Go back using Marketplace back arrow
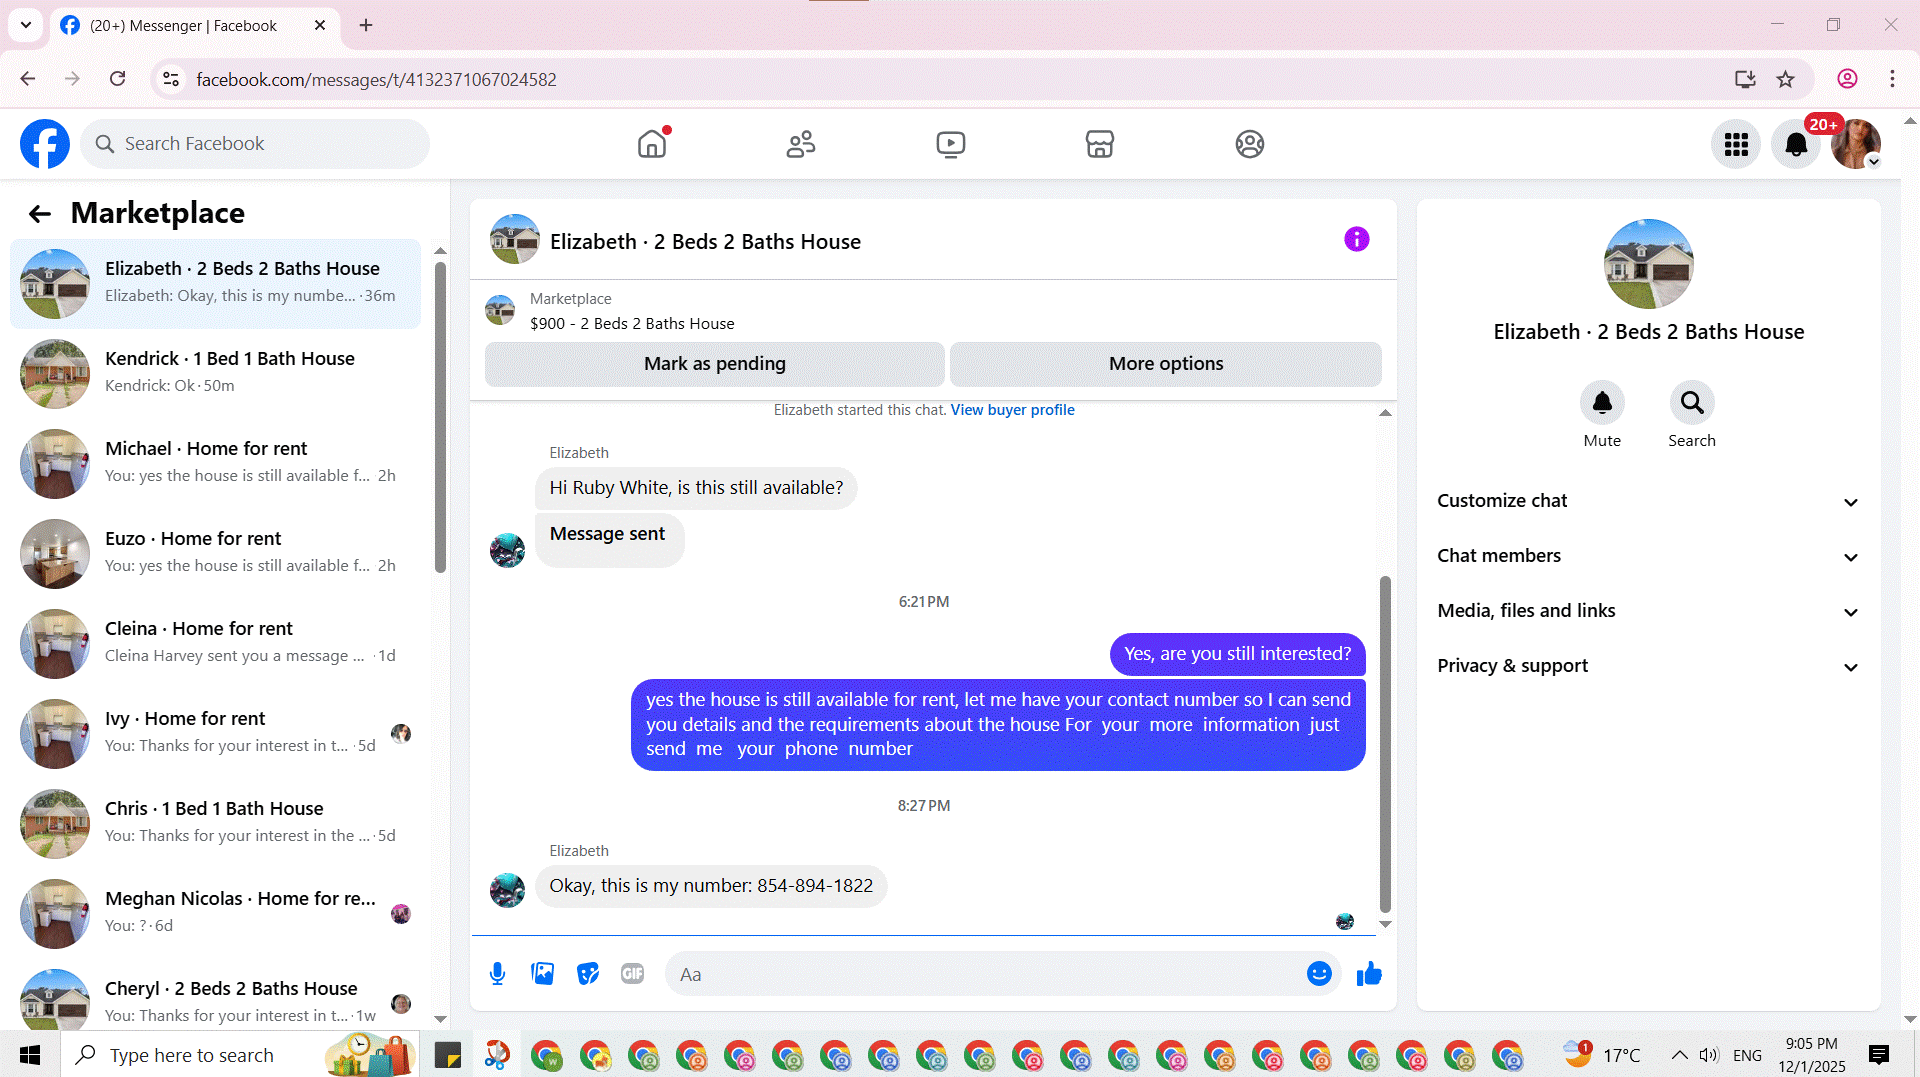Image resolution: width=1920 pixels, height=1077 pixels. pos(40,213)
